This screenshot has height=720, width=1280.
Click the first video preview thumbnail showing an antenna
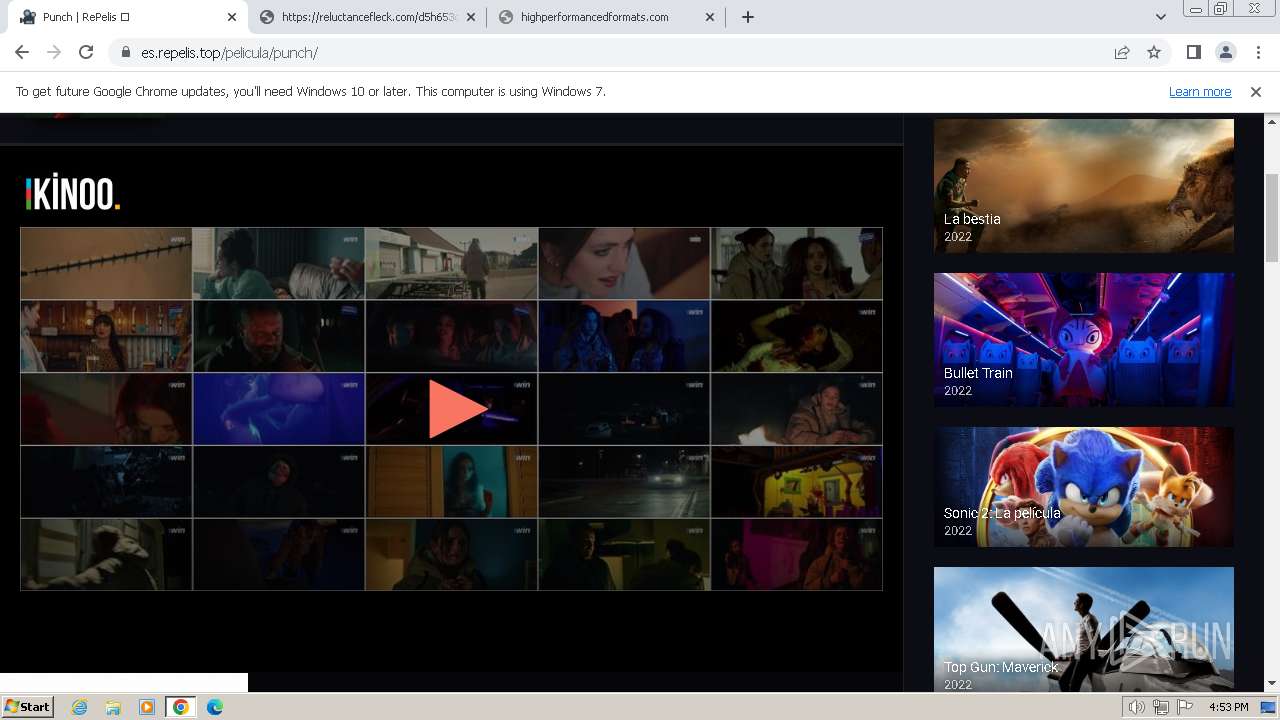(106, 263)
